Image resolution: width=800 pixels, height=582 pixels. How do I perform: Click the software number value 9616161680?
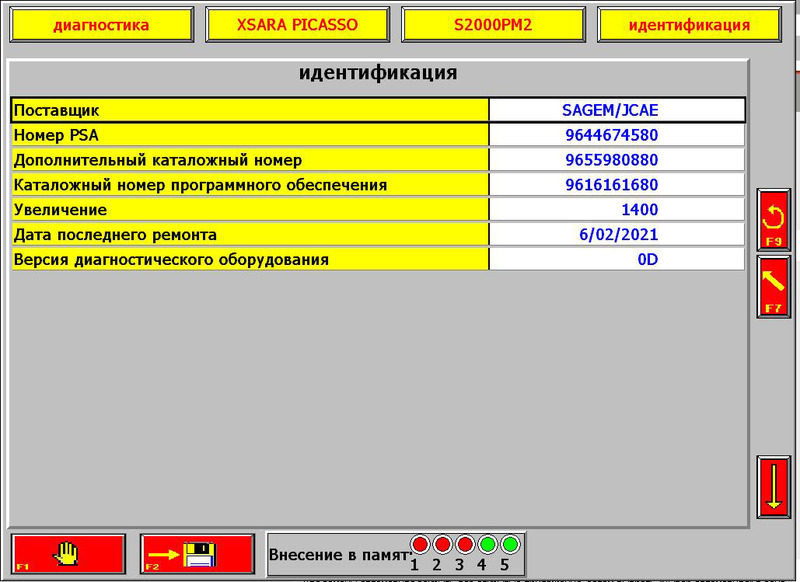click(x=612, y=185)
